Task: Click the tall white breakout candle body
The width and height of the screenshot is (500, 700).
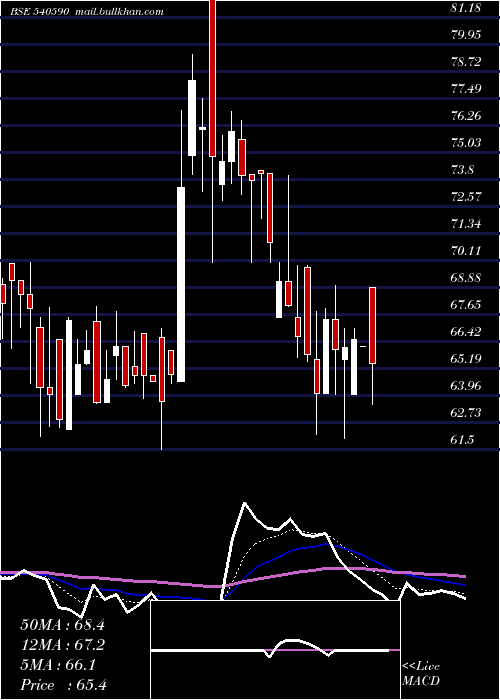Action: click(181, 284)
